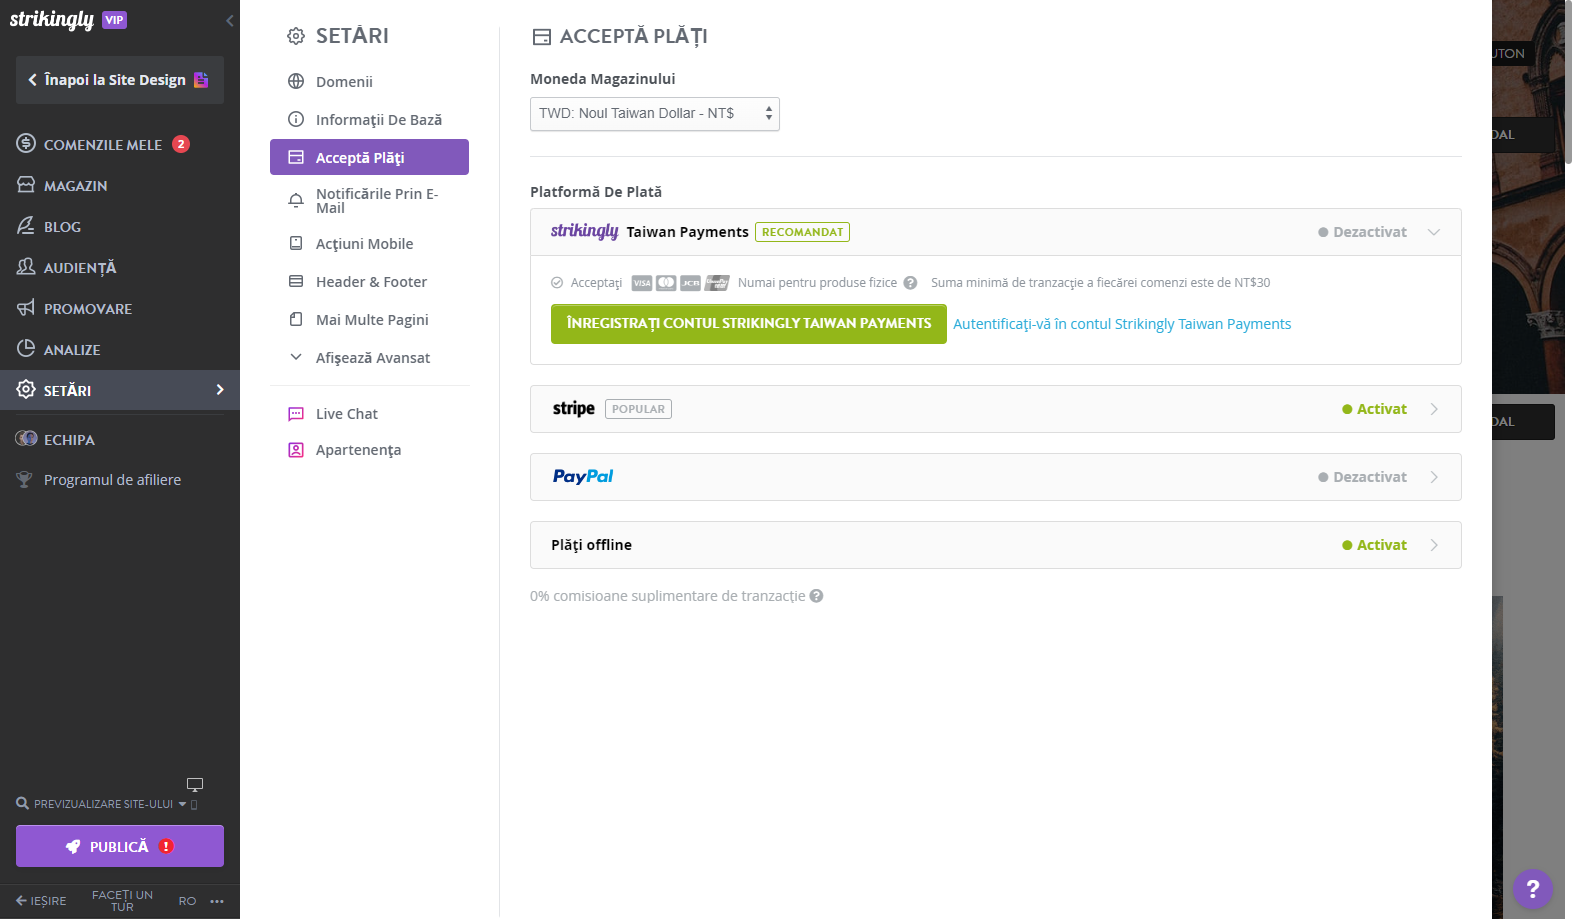Click the Mastercard card icon
The height and width of the screenshot is (919, 1572).
666,283
